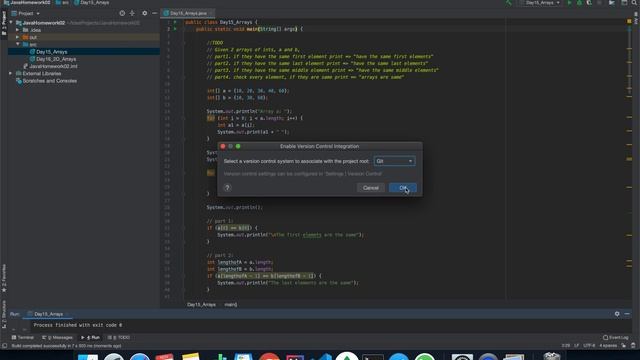Click the UTF-8 encoding in the status bar
Viewport: 640px width, 360px height.
589,346
